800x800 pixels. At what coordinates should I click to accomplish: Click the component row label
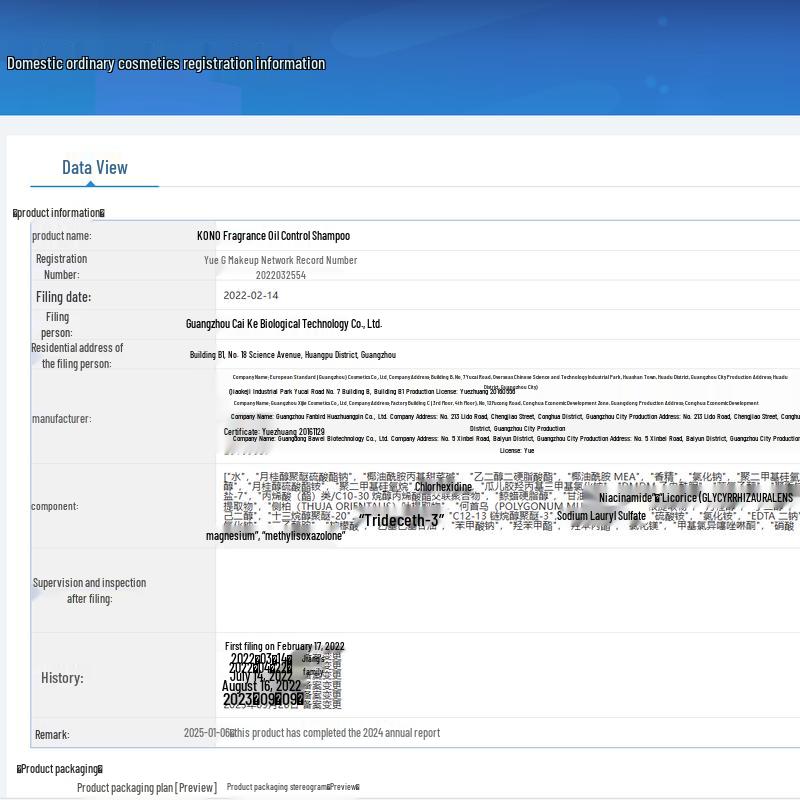pyautogui.click(x=54, y=506)
